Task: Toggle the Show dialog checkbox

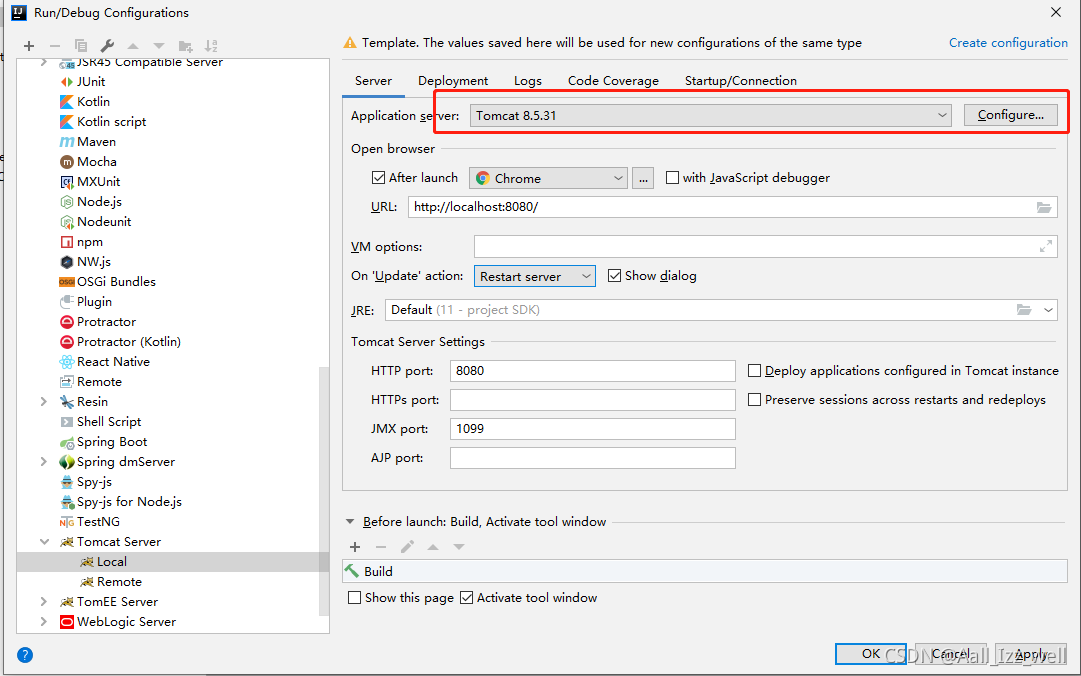Action: (x=614, y=276)
